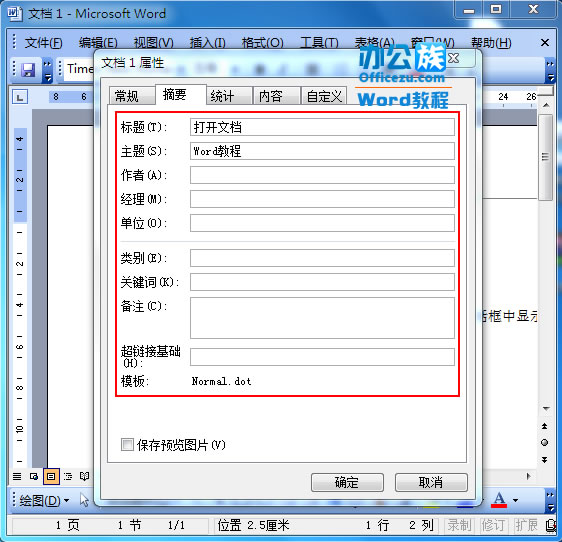Click the 1 页 status bar entry
This screenshot has width=562, height=542.
pyautogui.click(x=67, y=526)
